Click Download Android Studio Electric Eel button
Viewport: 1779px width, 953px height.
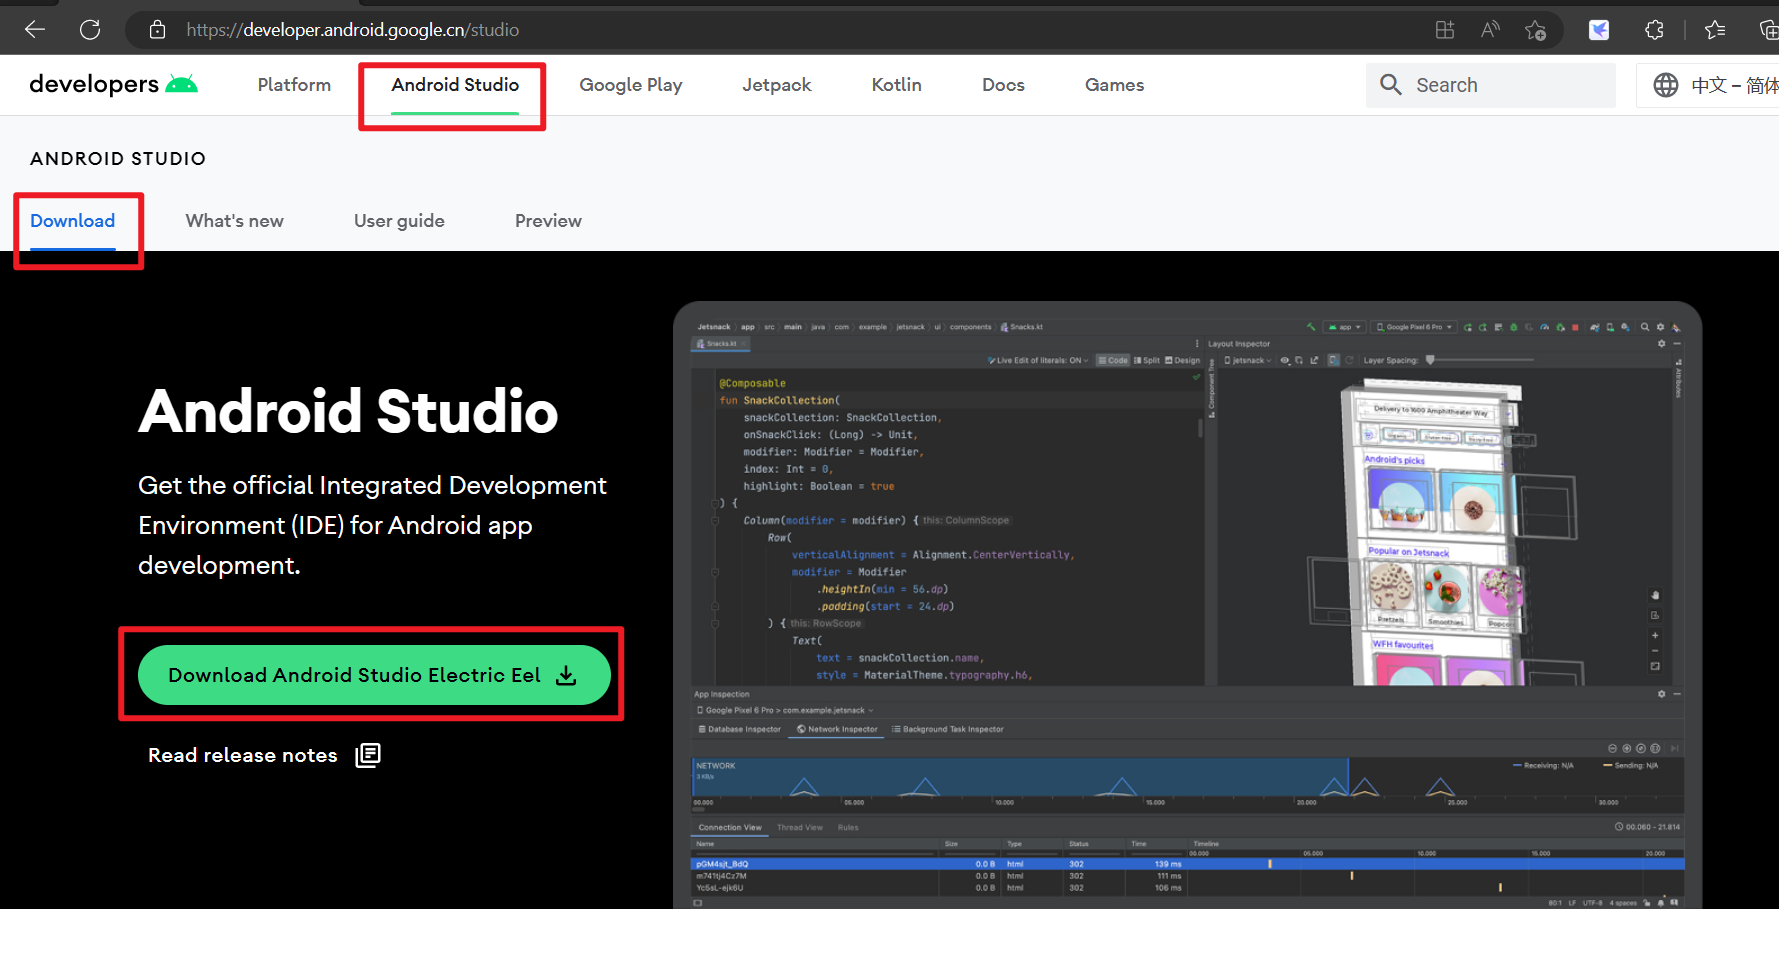[374, 675]
